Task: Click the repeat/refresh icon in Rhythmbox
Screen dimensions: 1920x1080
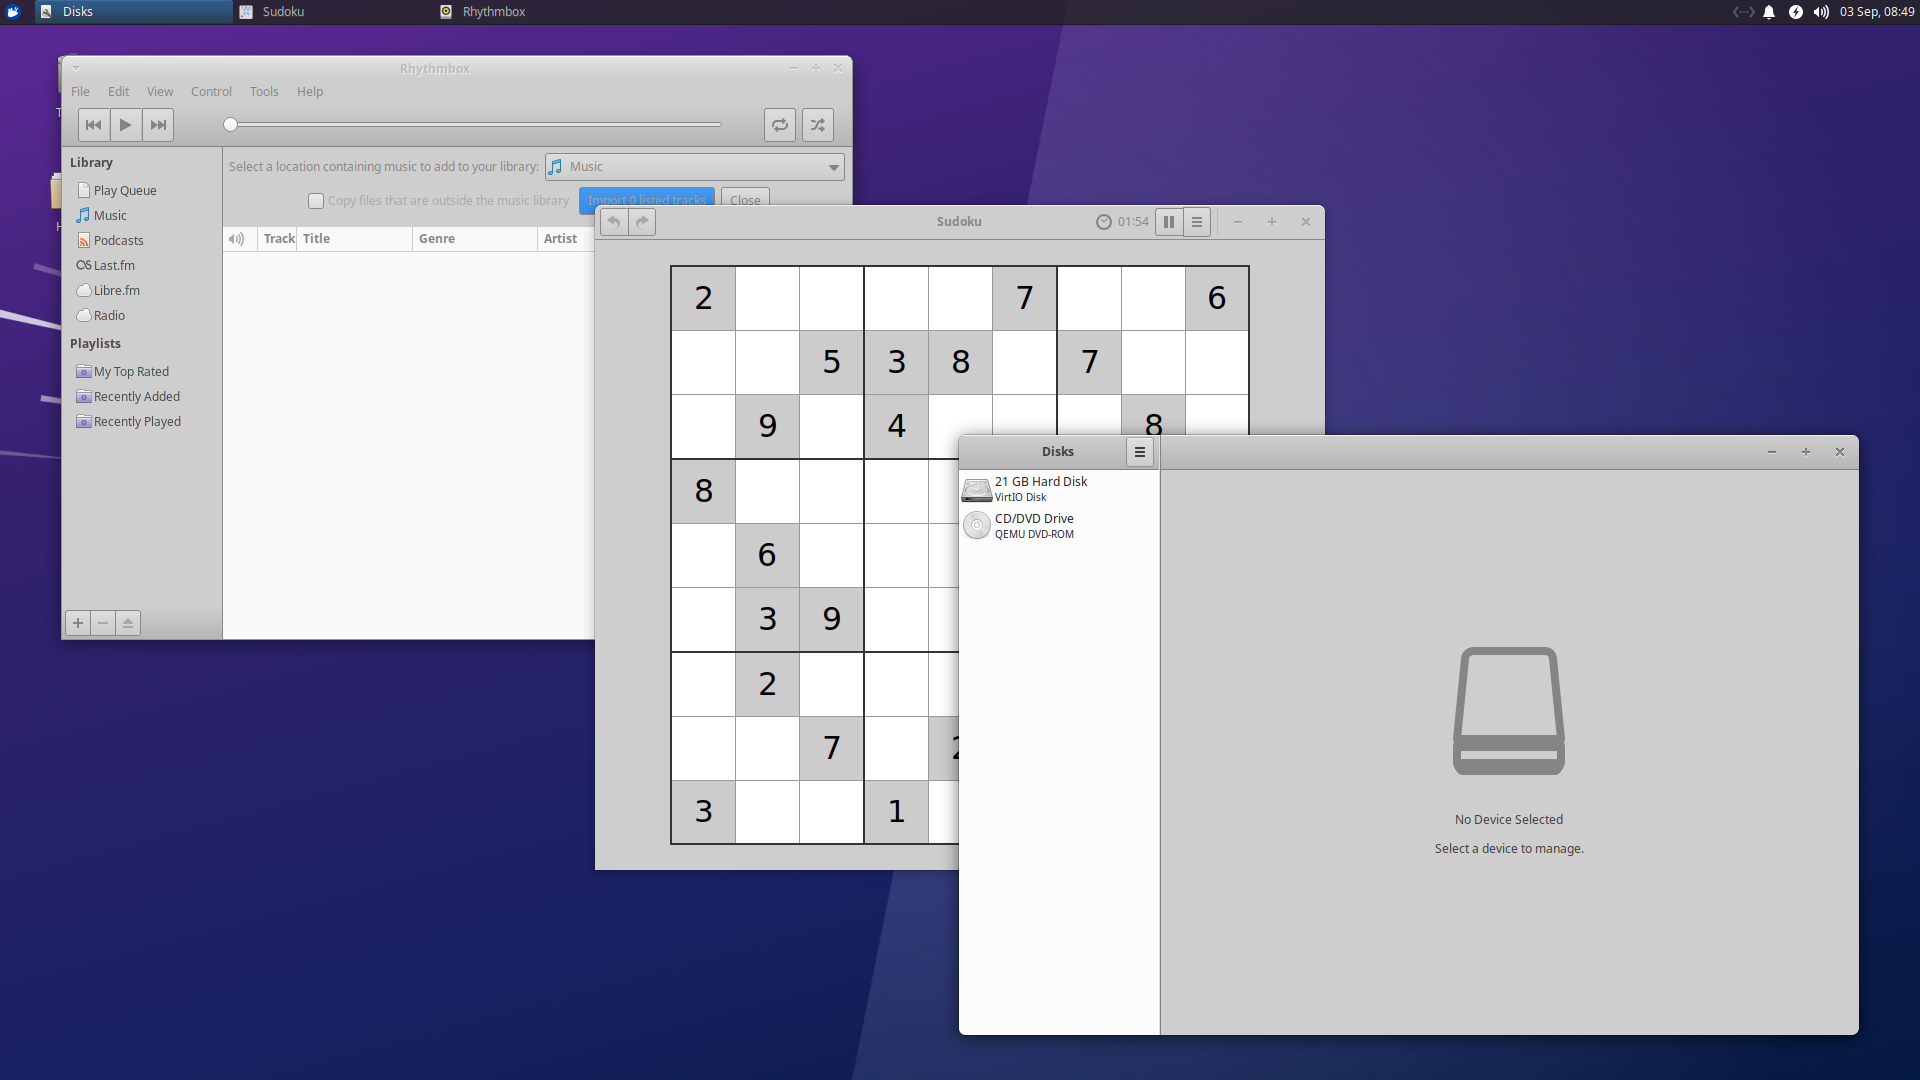Action: pyautogui.click(x=781, y=124)
